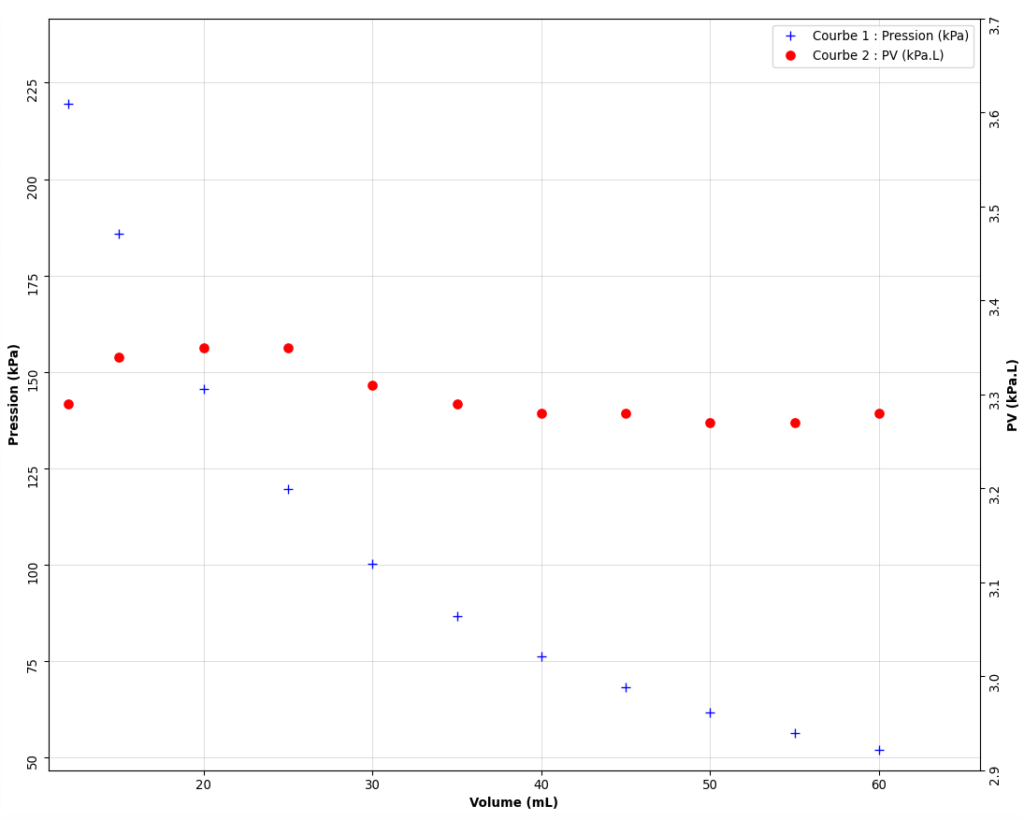Select the red PV dot at volume 40
This screenshot has width=1024, height=820.
542,414
